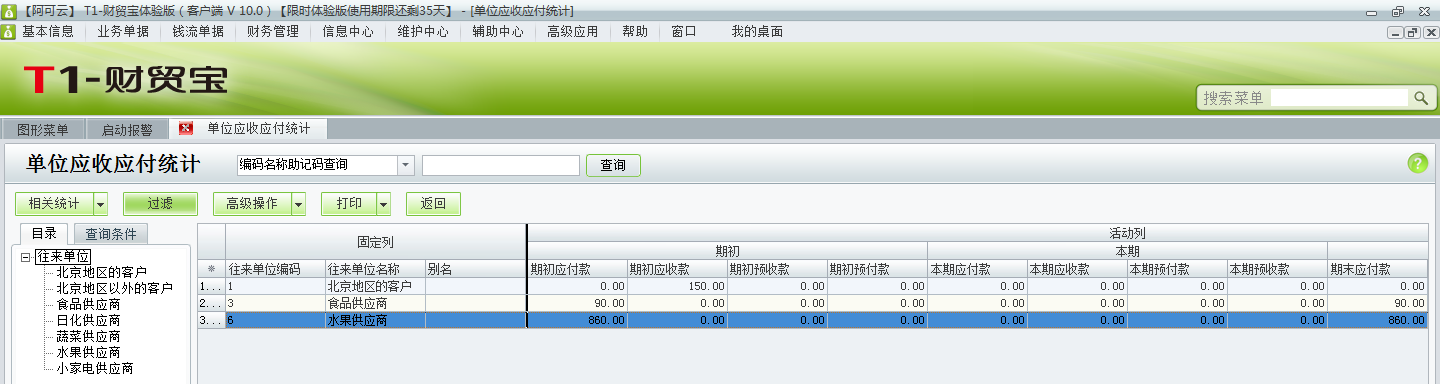
Task: Select 水果供应商 in the tree
Action: (89, 352)
